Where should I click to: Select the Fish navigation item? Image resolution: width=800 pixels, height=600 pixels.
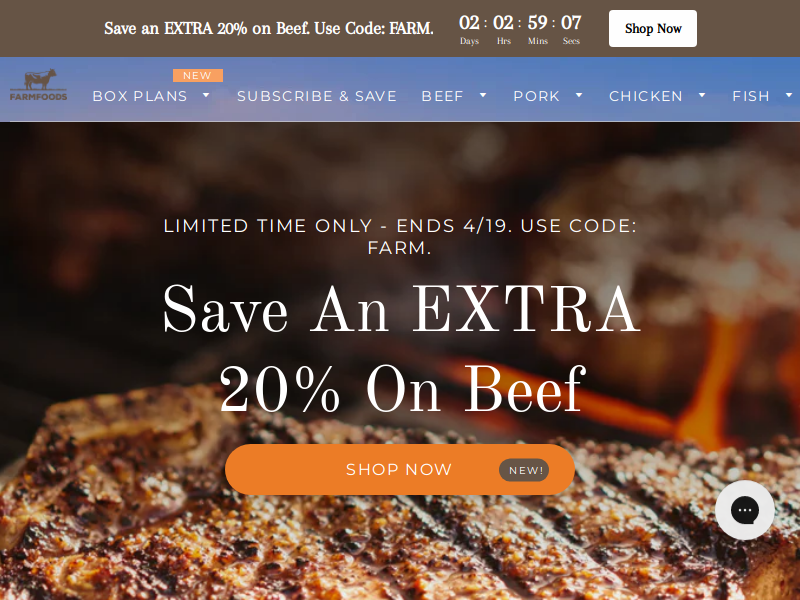tap(751, 96)
